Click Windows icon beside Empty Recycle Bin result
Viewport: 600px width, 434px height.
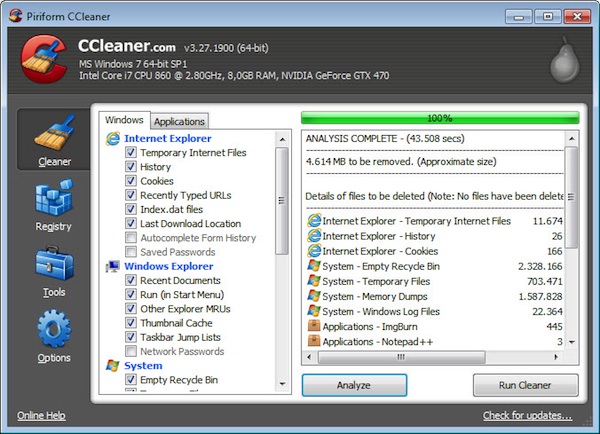coord(314,266)
